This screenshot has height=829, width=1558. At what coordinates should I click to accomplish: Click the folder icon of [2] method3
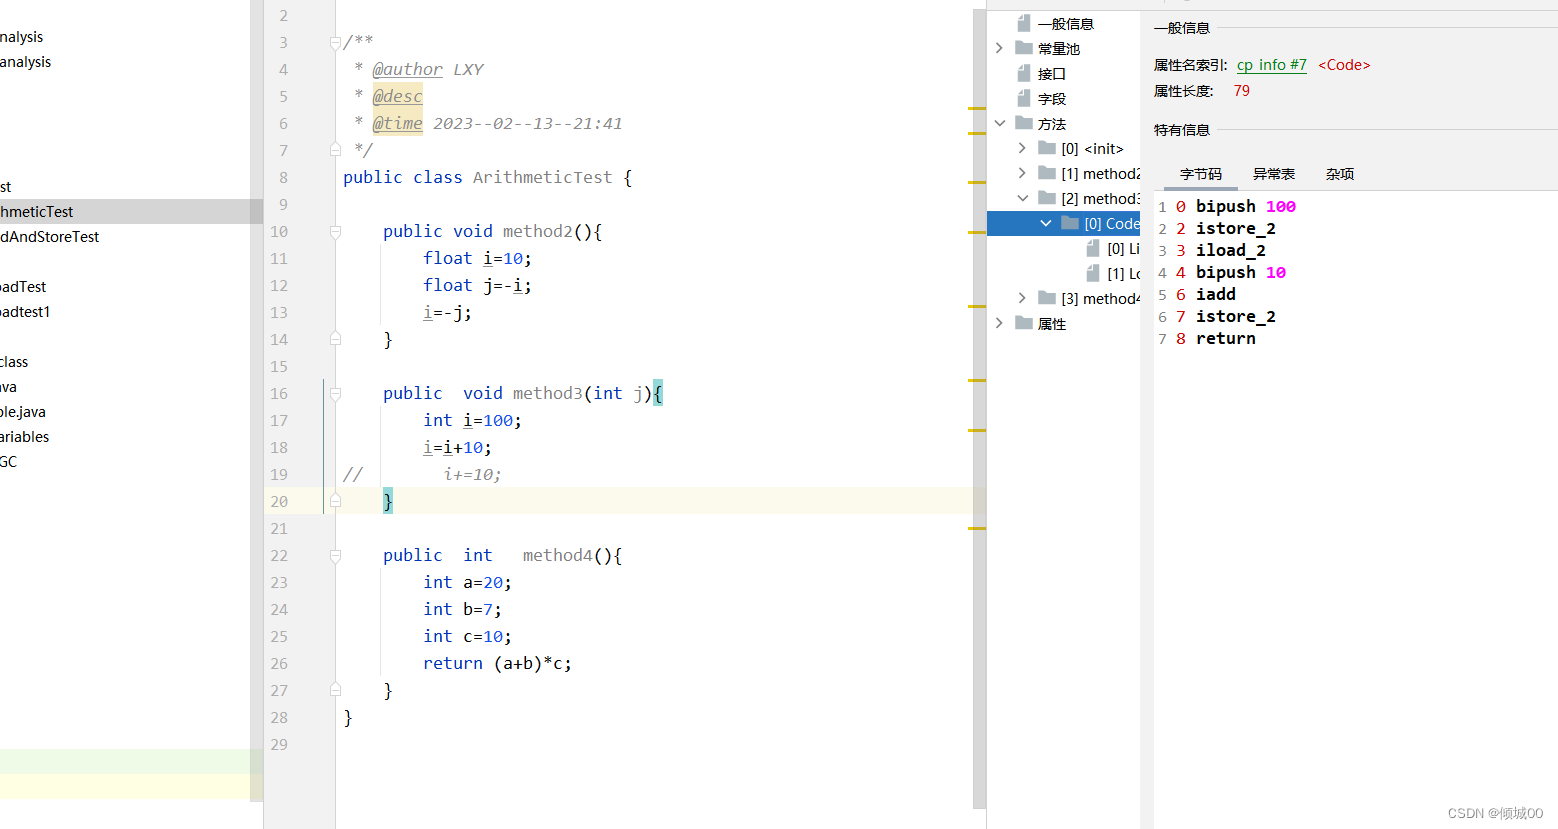pyautogui.click(x=1047, y=198)
